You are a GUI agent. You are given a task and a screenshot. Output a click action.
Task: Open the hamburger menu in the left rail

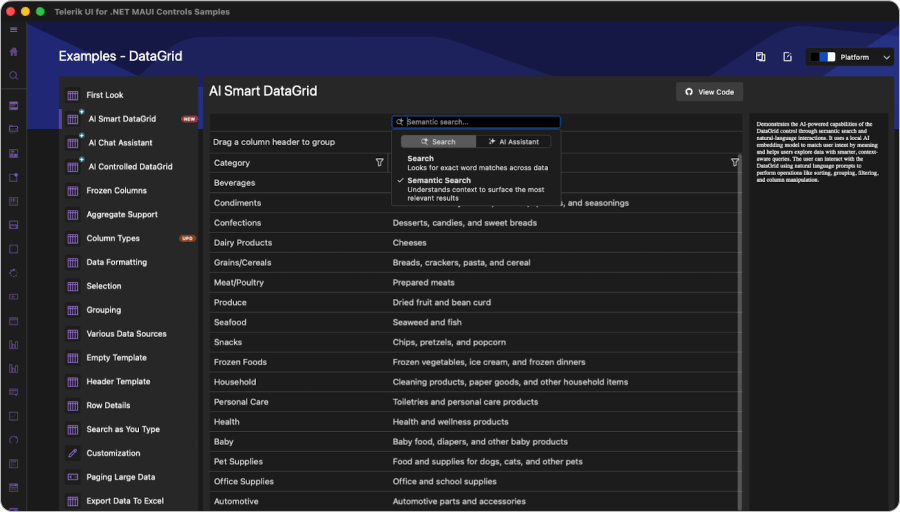pyautogui.click(x=14, y=30)
